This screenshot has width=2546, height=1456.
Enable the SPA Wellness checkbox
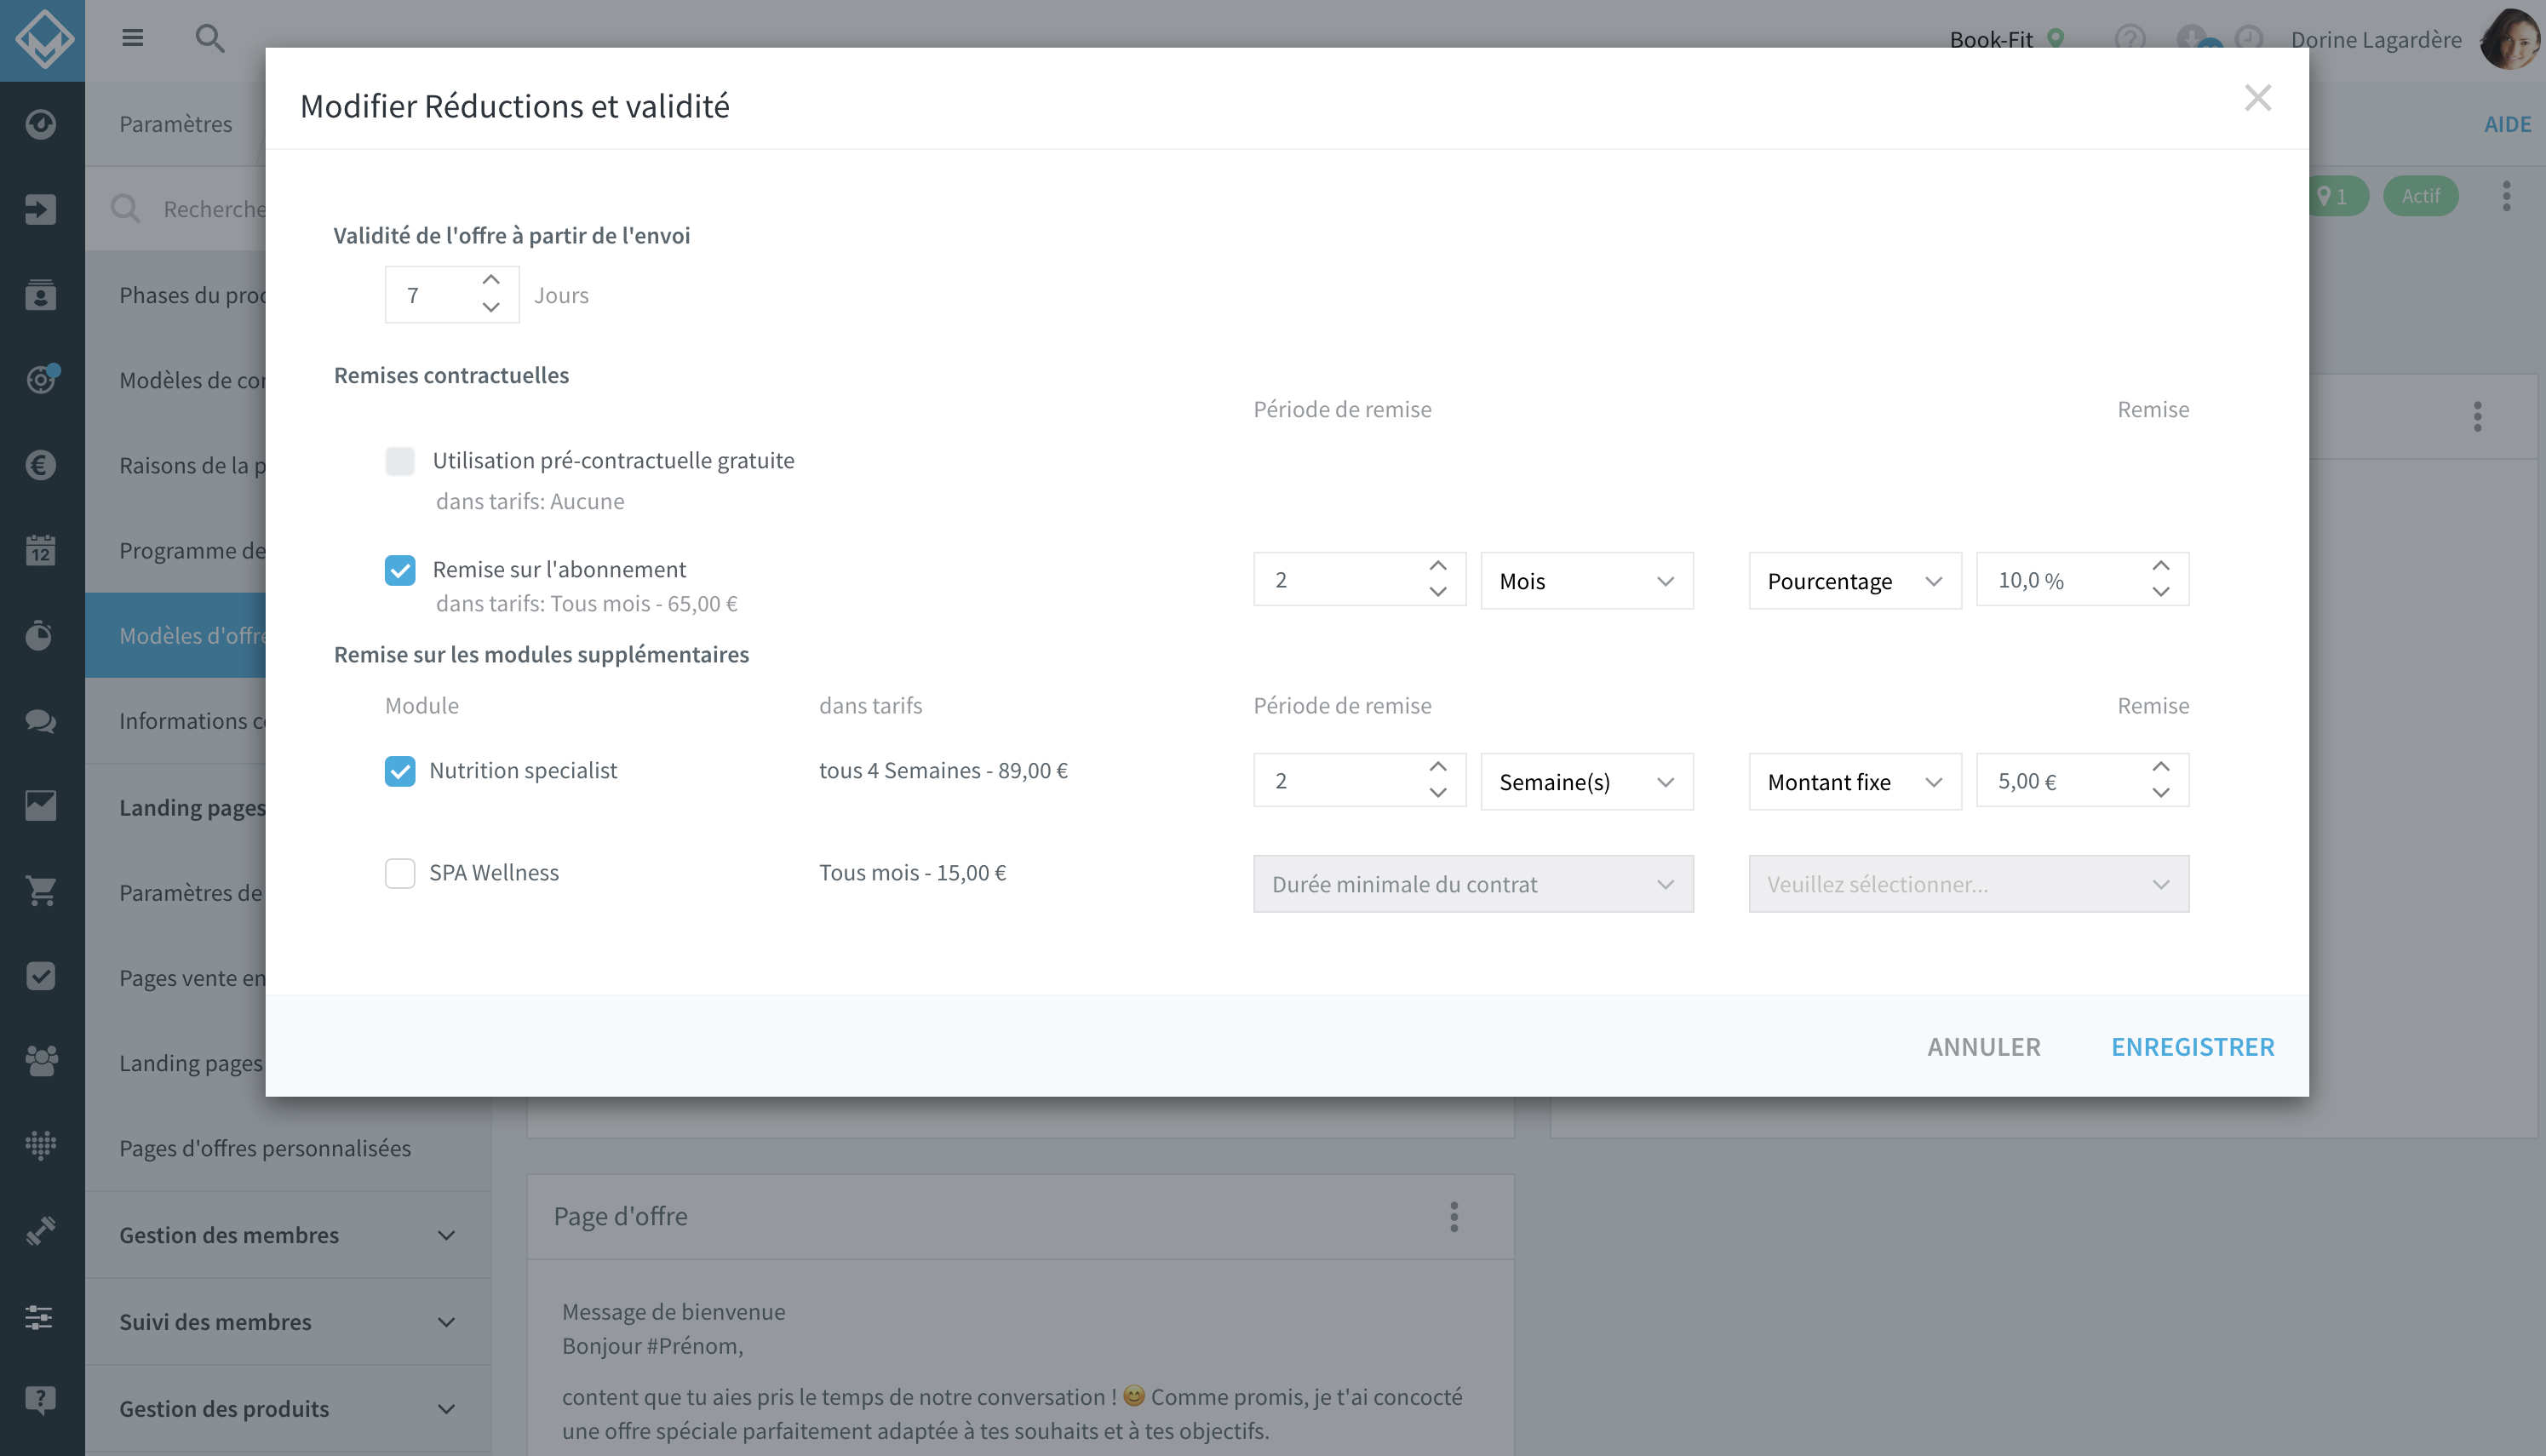400,873
